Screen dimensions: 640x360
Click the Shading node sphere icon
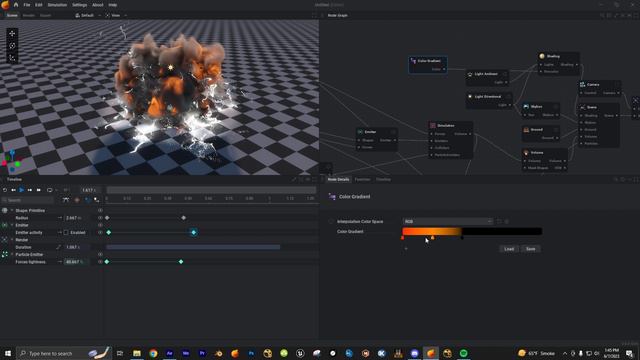click(542, 56)
